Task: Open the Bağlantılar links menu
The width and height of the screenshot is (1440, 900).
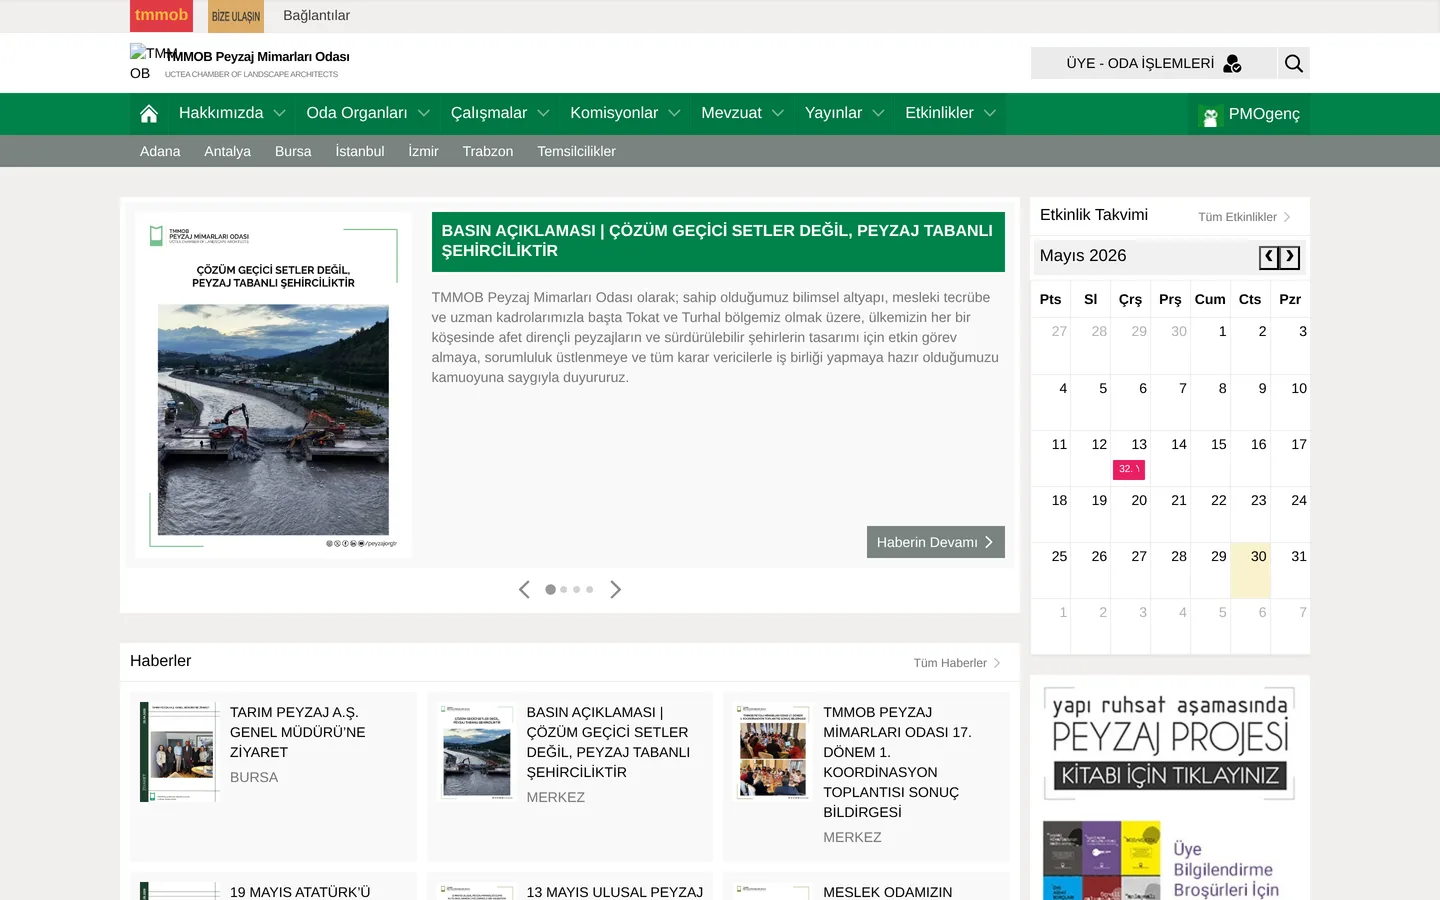Action: 317,16
